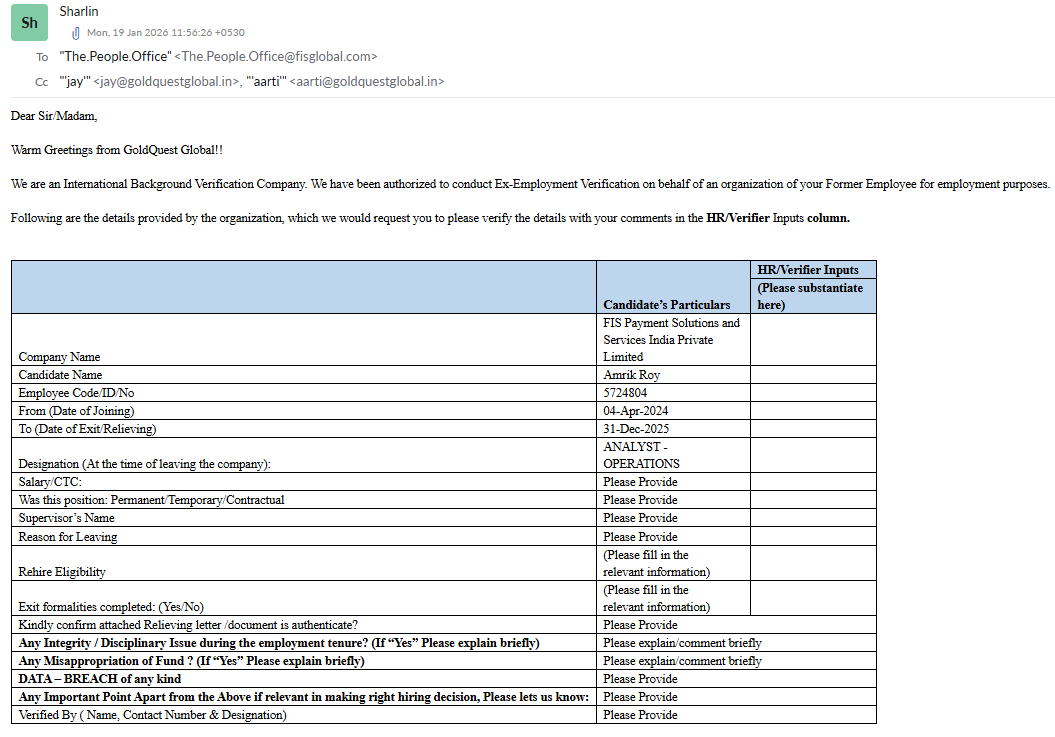Click Reason for Leaving label
1055x737 pixels.
point(68,537)
